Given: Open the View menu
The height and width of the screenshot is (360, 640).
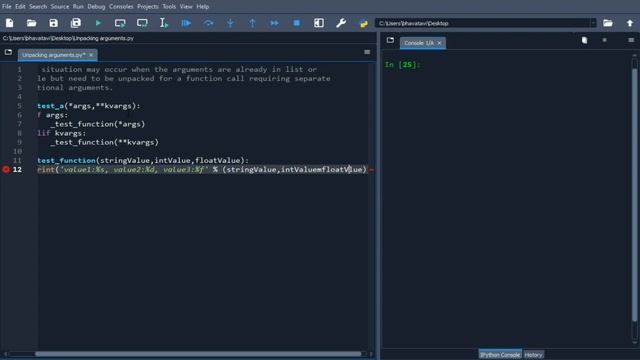Looking at the screenshot, I should tap(186, 7).
